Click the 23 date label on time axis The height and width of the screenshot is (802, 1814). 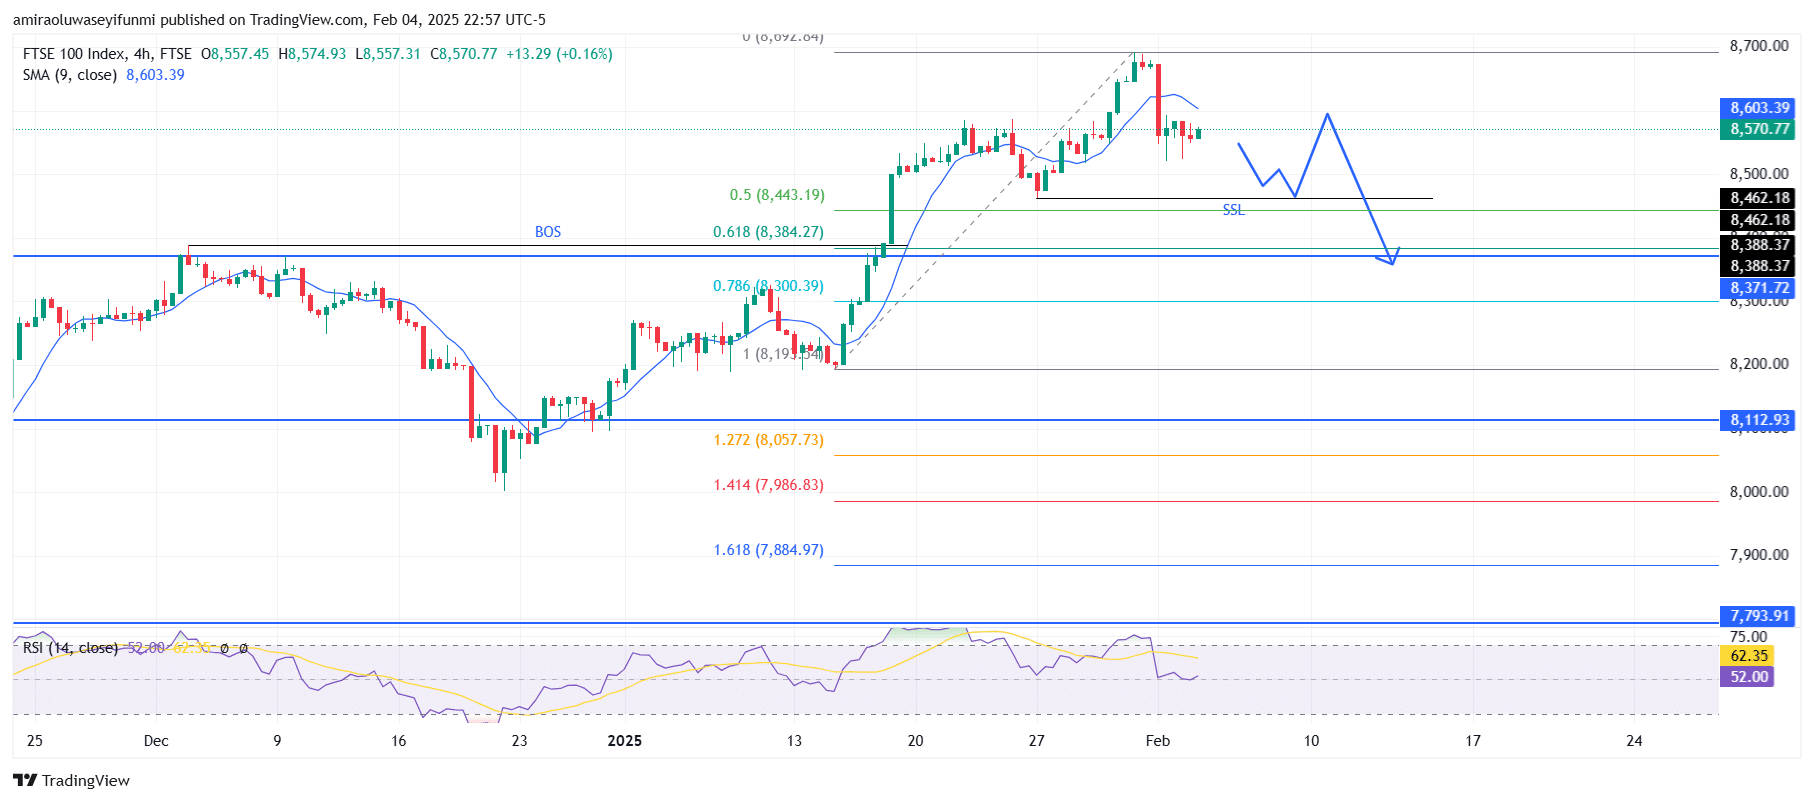[x=519, y=741]
